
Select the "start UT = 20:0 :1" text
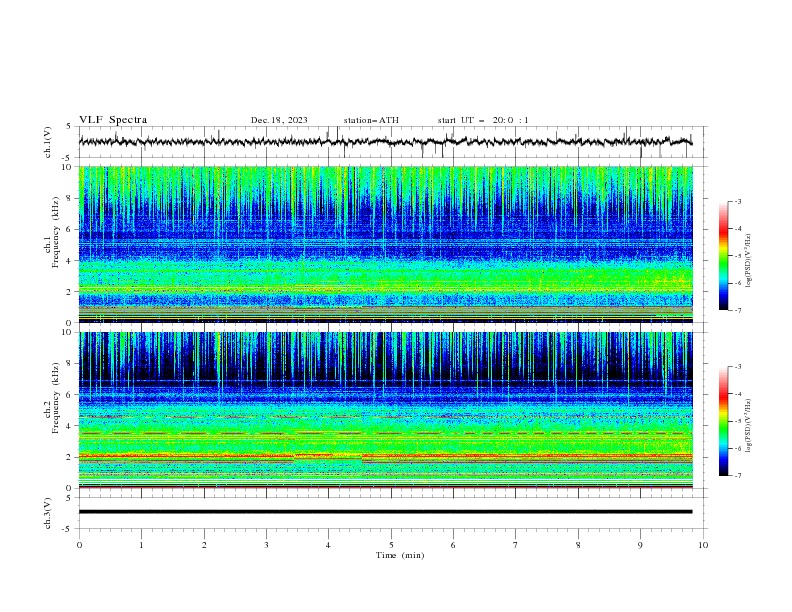click(x=483, y=120)
